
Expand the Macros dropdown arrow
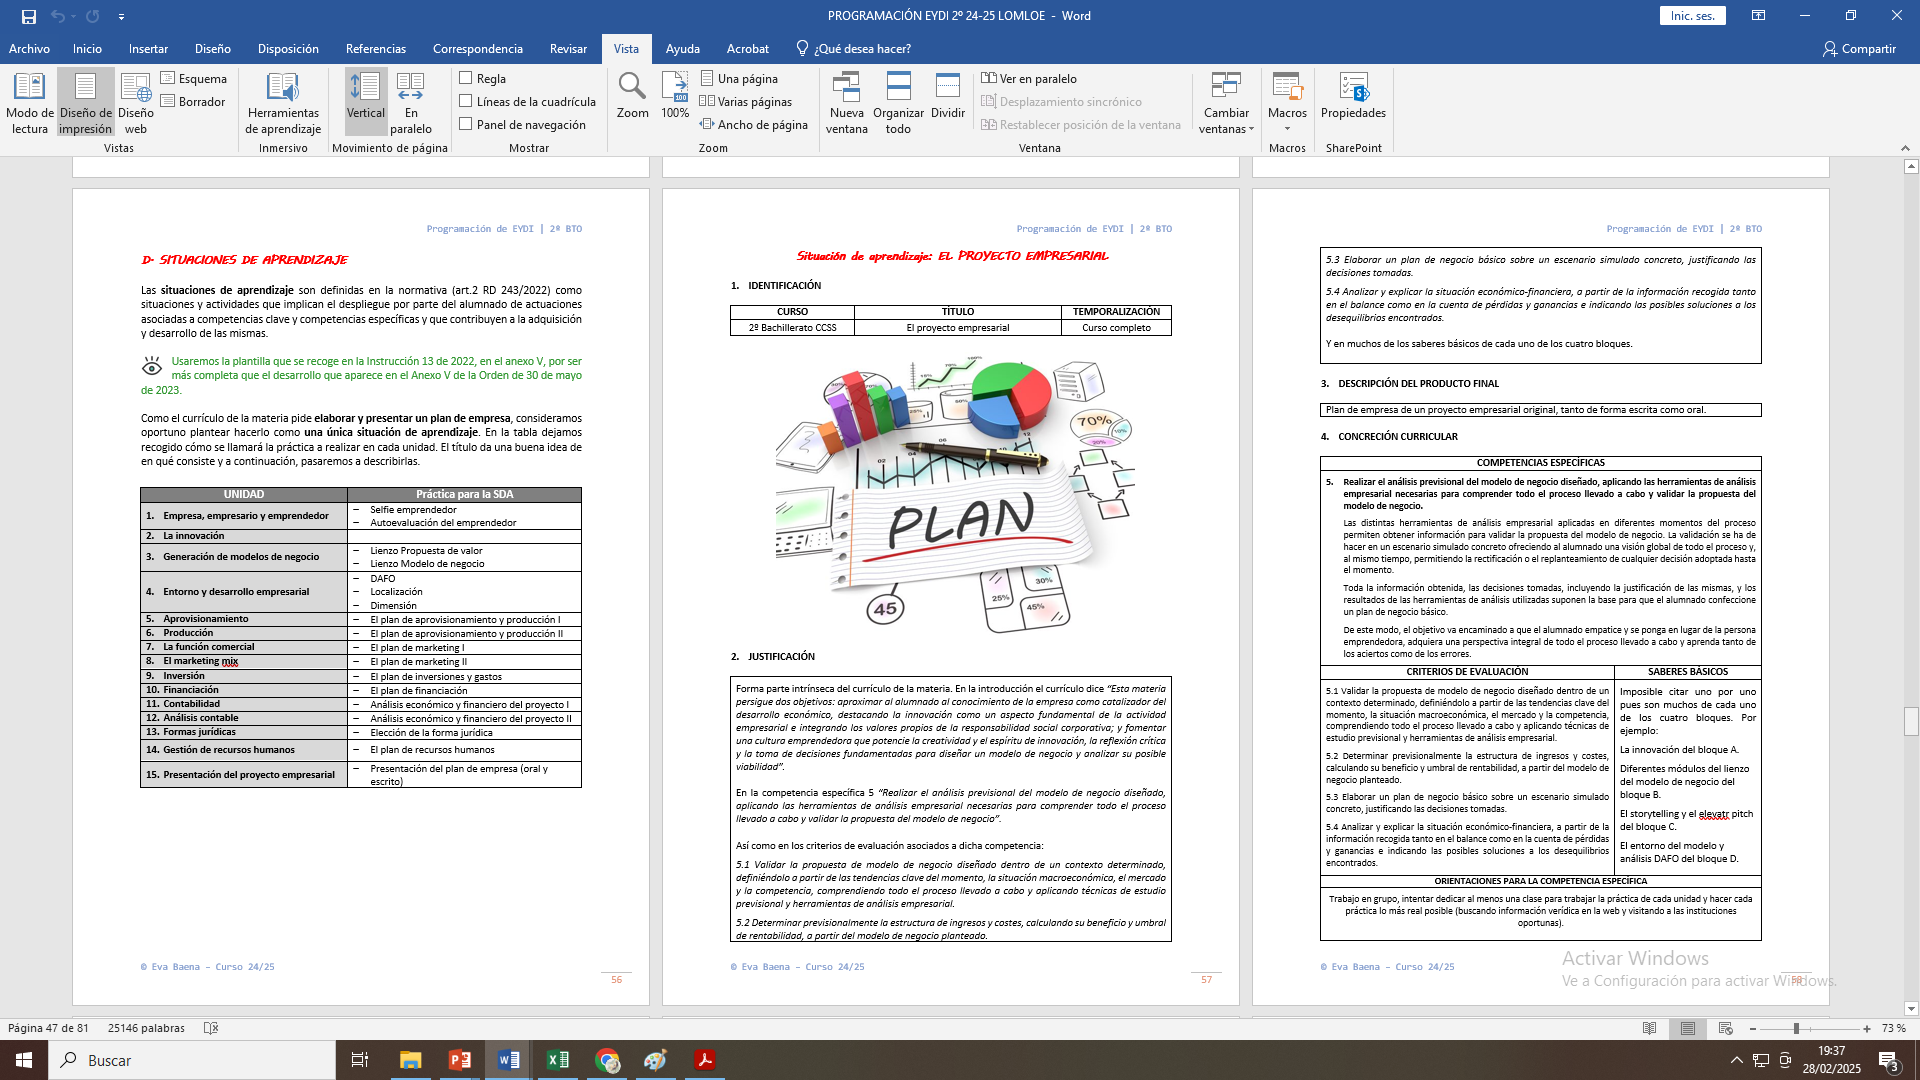tap(1287, 128)
